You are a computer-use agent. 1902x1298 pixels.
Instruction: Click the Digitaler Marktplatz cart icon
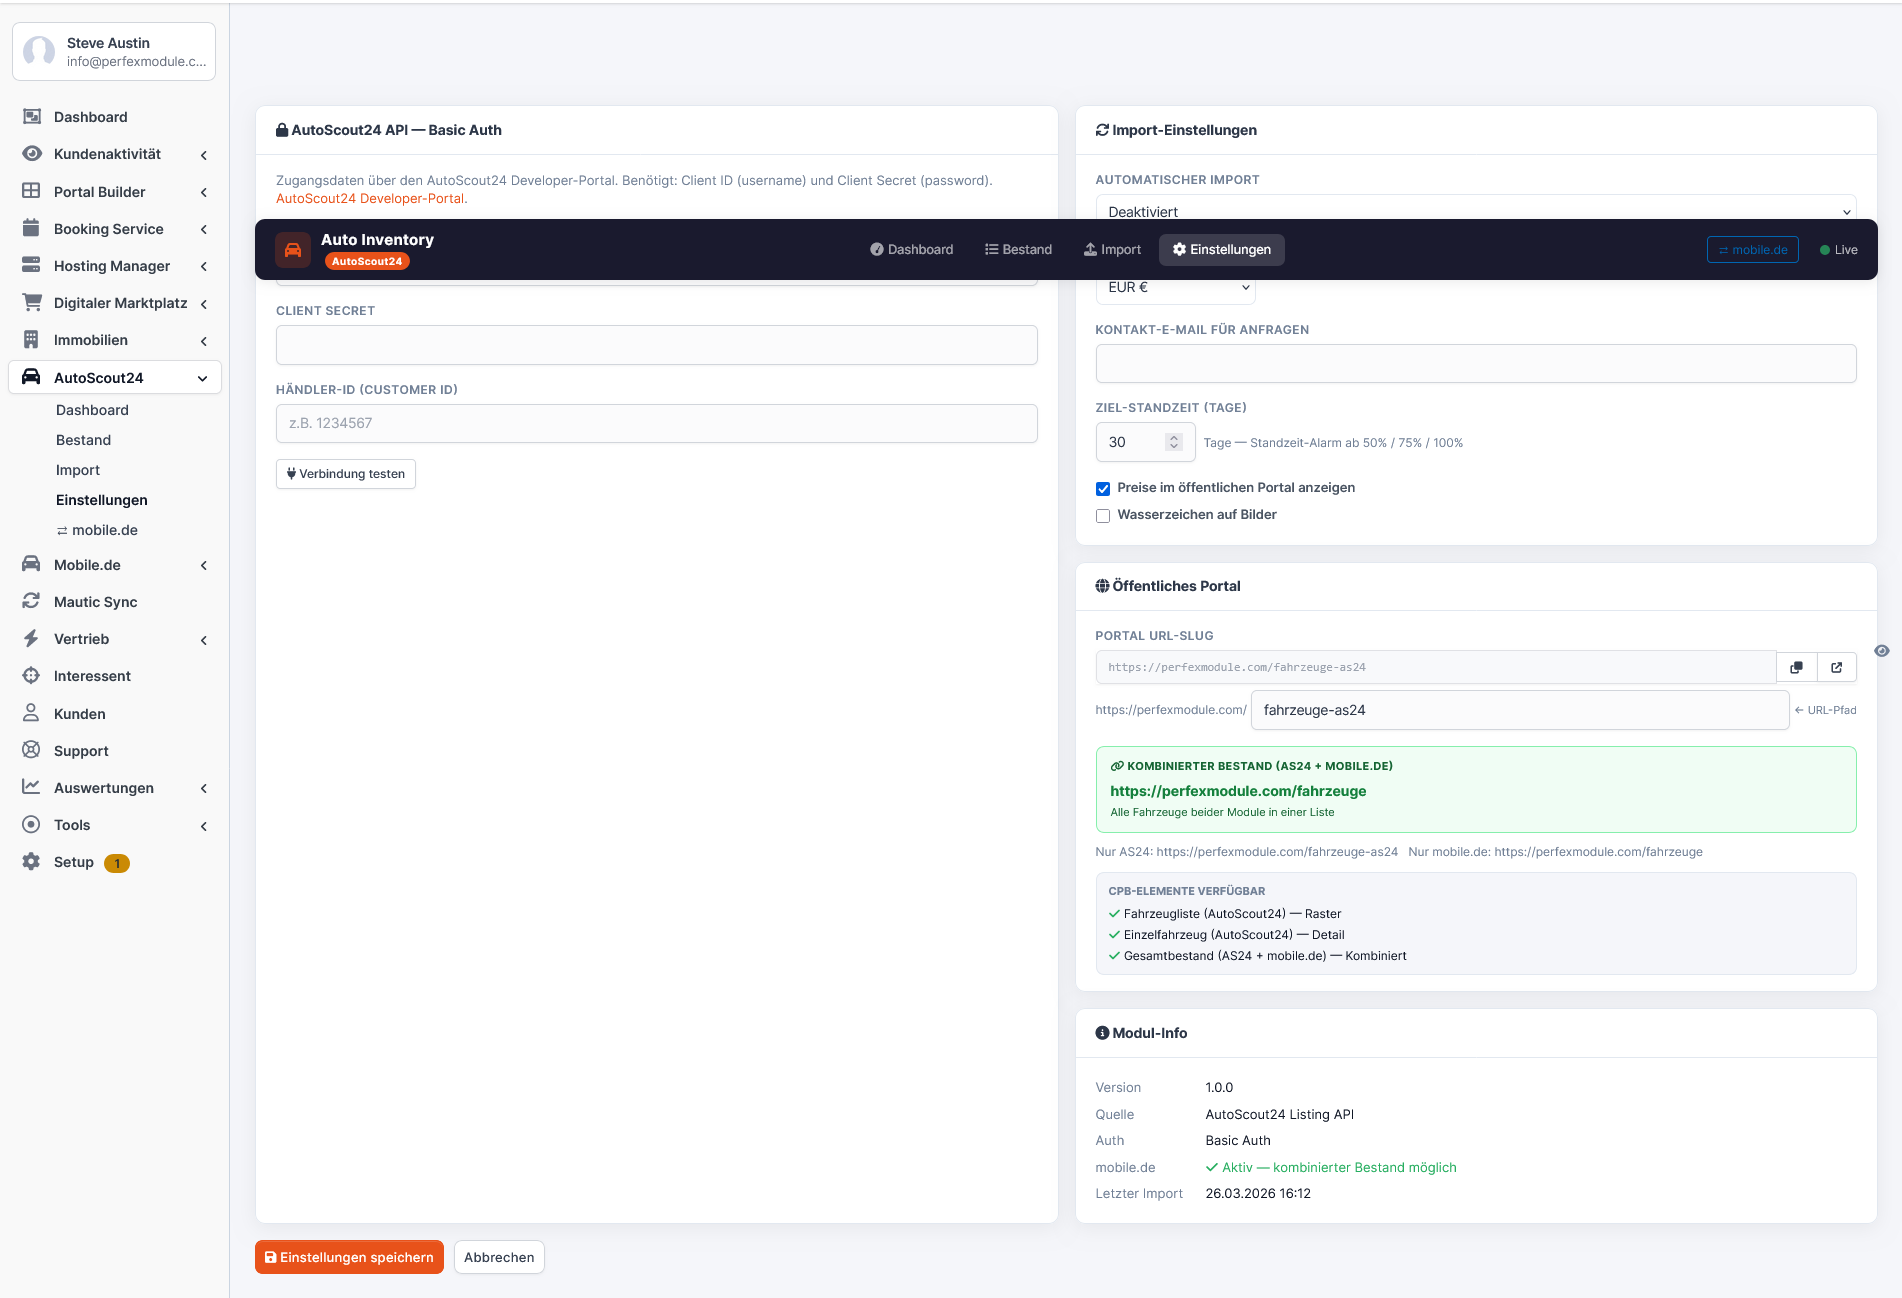point(31,302)
